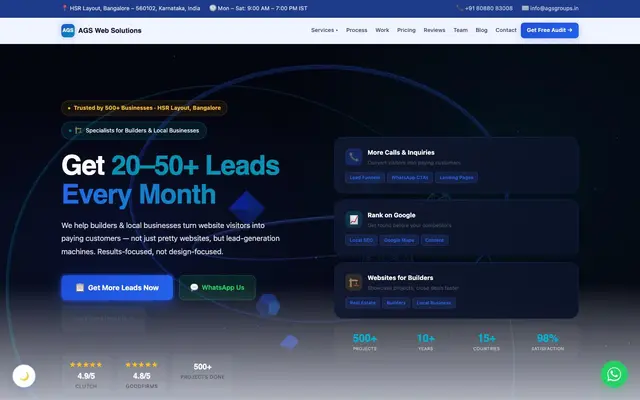
Task: Click Get More Leads Now button
Action: click(x=117, y=288)
